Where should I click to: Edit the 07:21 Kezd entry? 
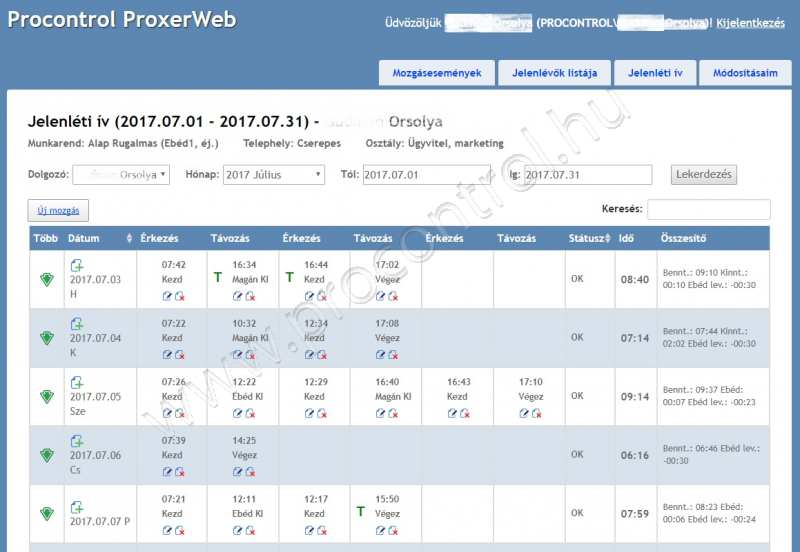(x=167, y=531)
